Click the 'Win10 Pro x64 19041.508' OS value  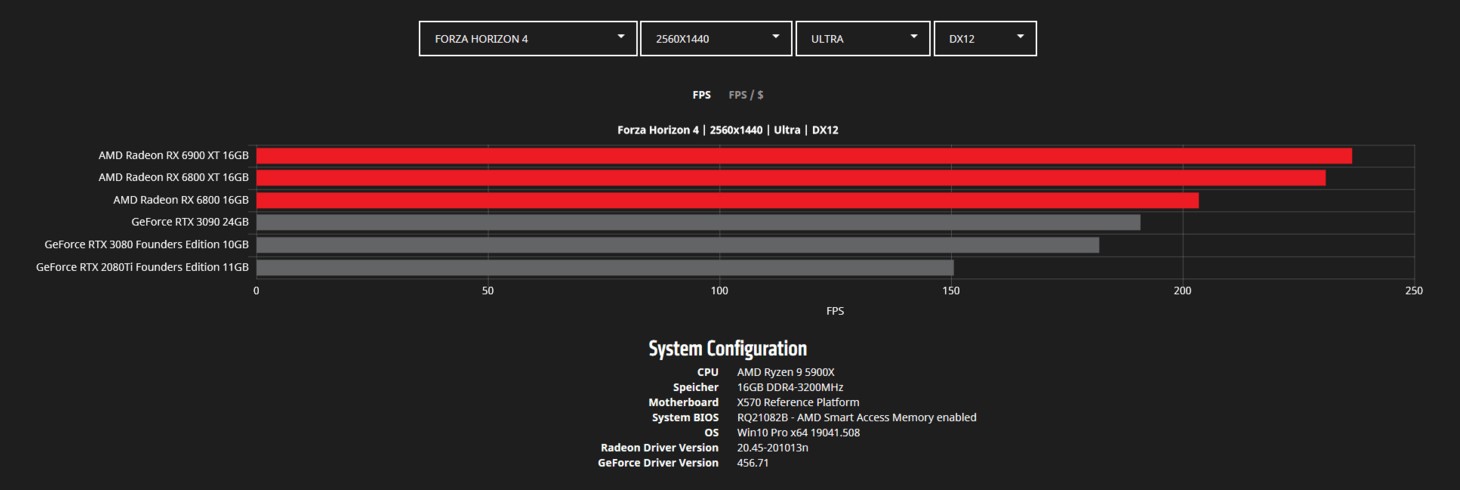tap(798, 432)
